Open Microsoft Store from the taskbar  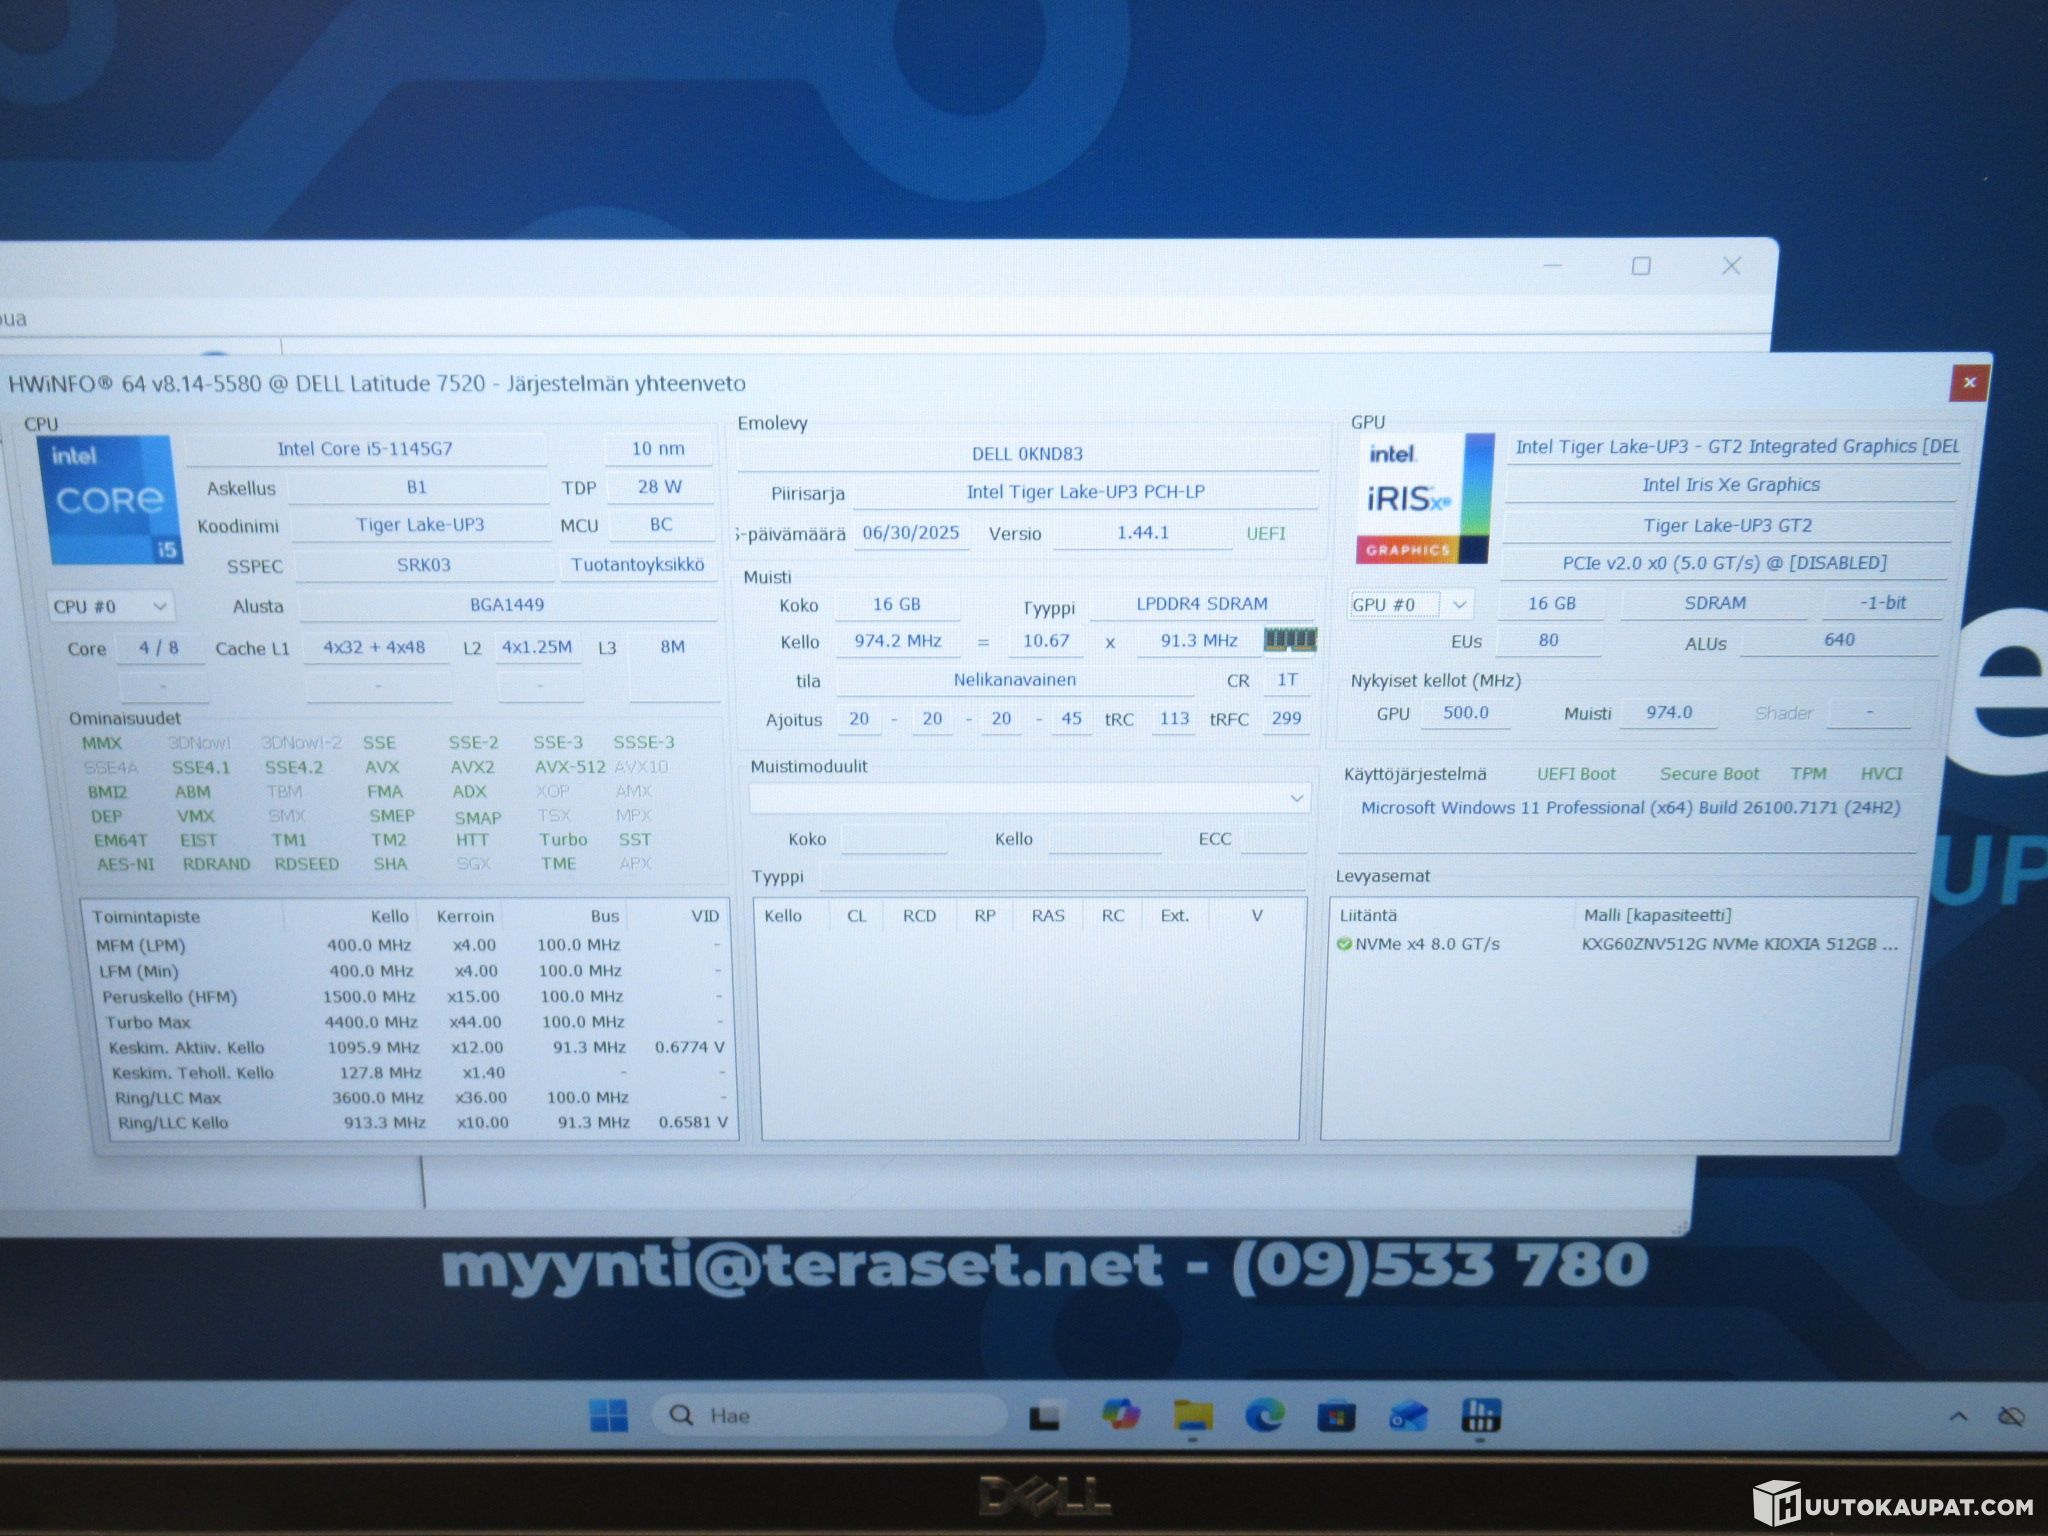[x=1336, y=1416]
